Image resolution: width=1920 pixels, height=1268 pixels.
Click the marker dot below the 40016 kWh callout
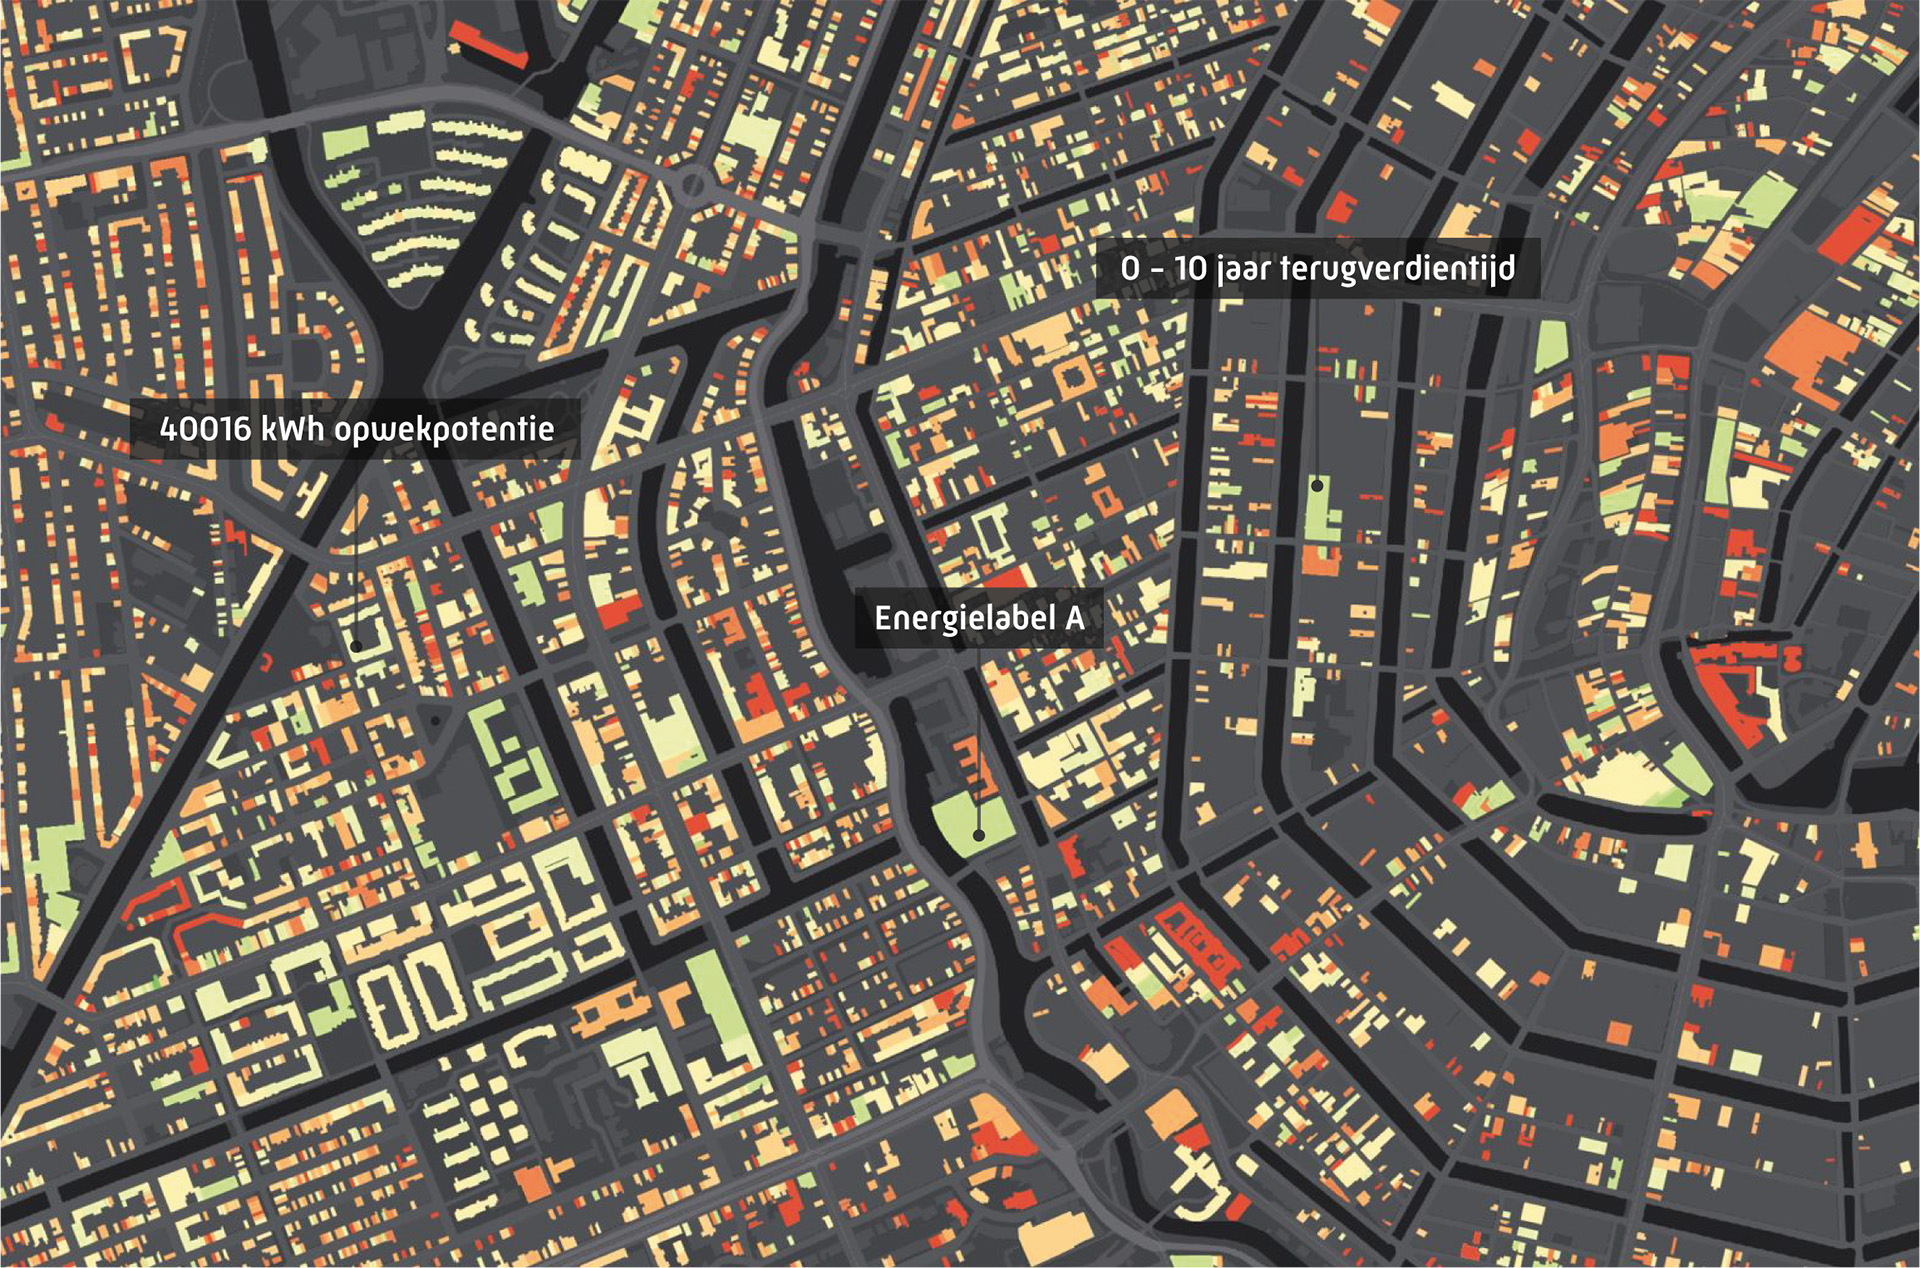(356, 646)
